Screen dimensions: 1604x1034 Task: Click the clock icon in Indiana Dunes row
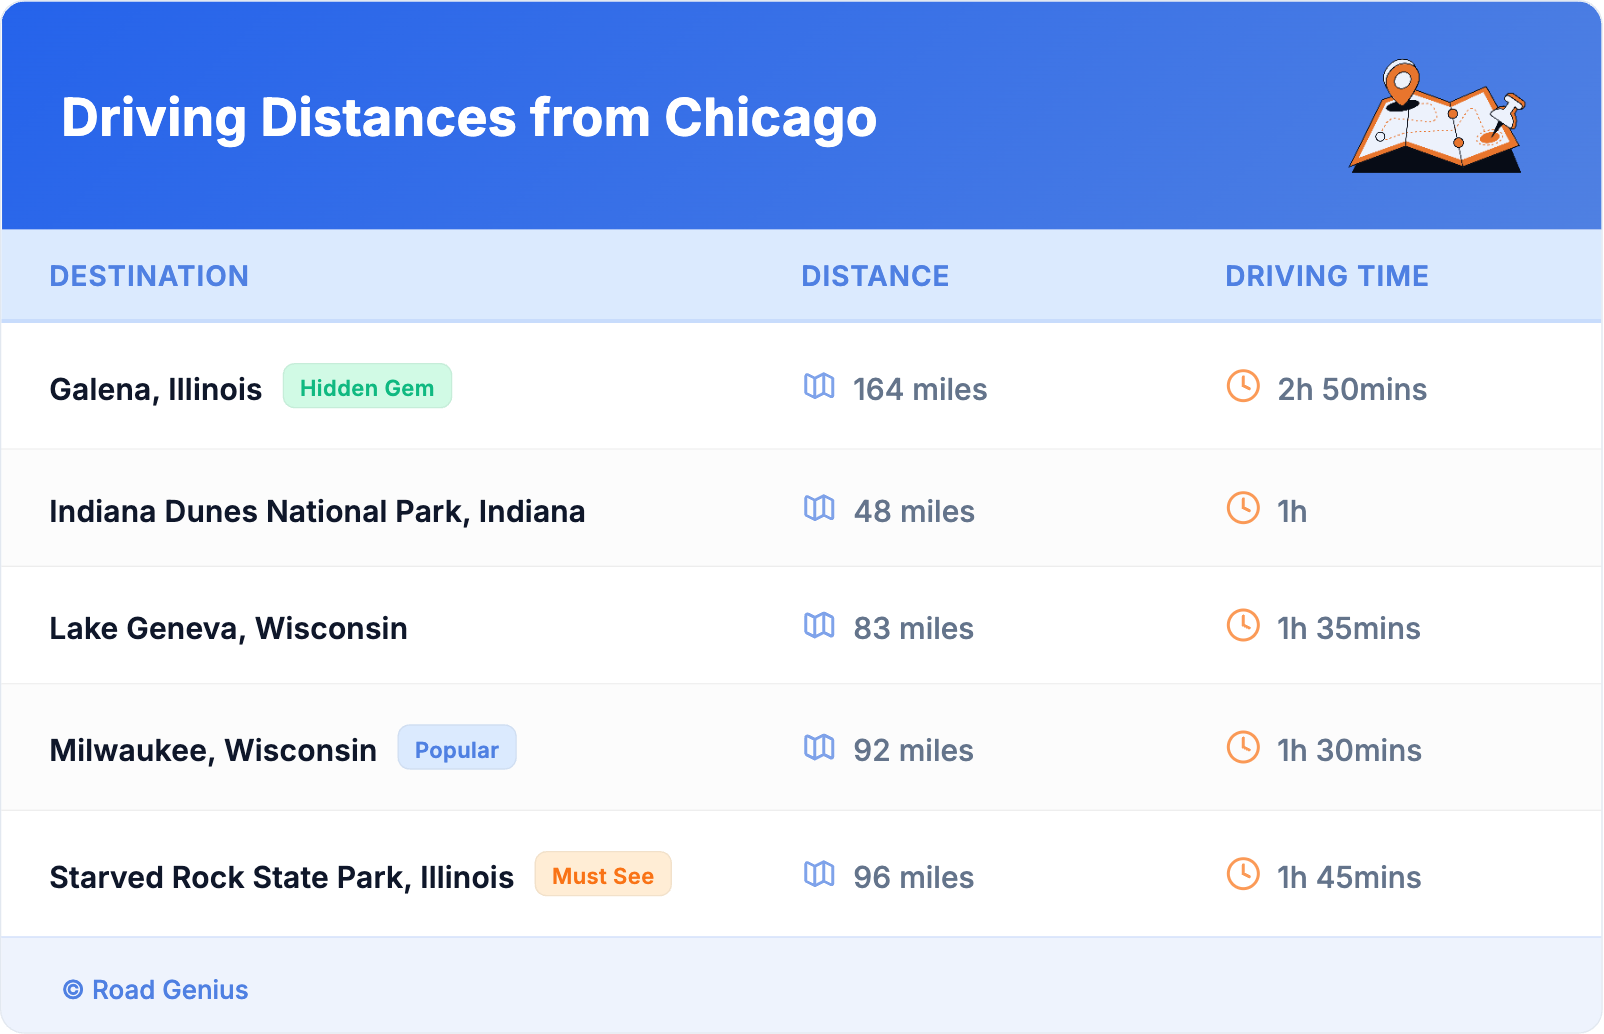(1243, 508)
